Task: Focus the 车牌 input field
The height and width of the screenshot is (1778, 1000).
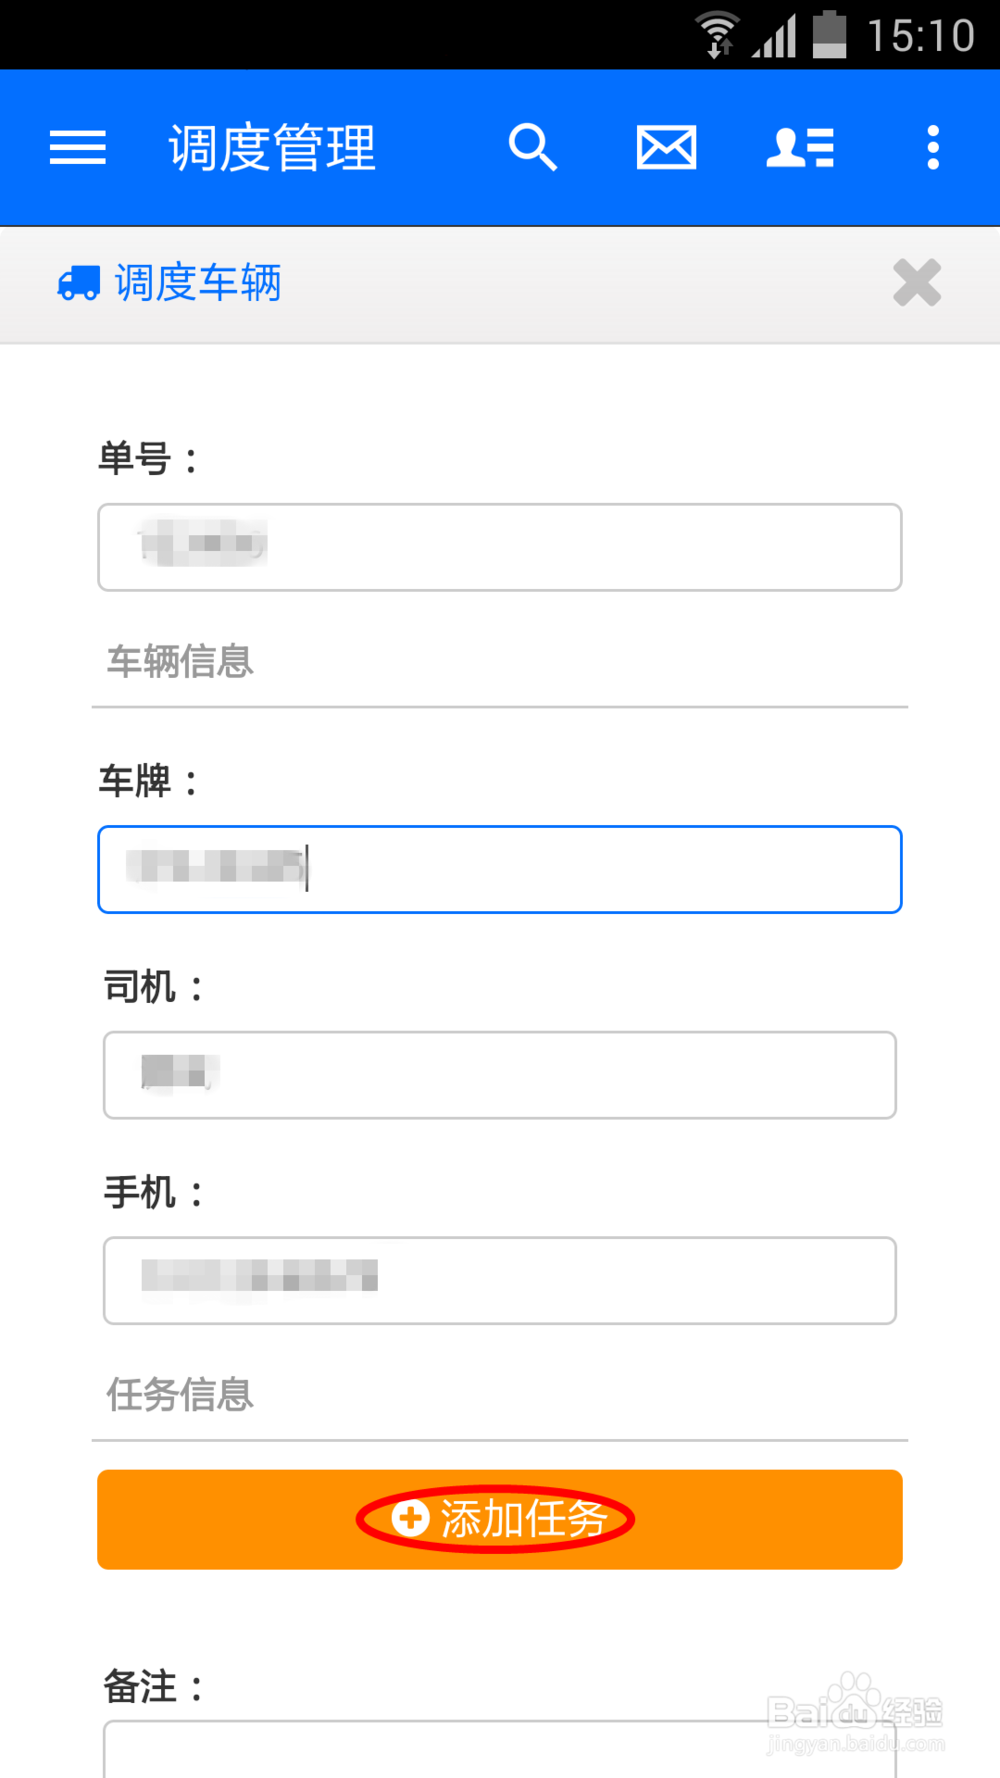Action: tap(500, 869)
